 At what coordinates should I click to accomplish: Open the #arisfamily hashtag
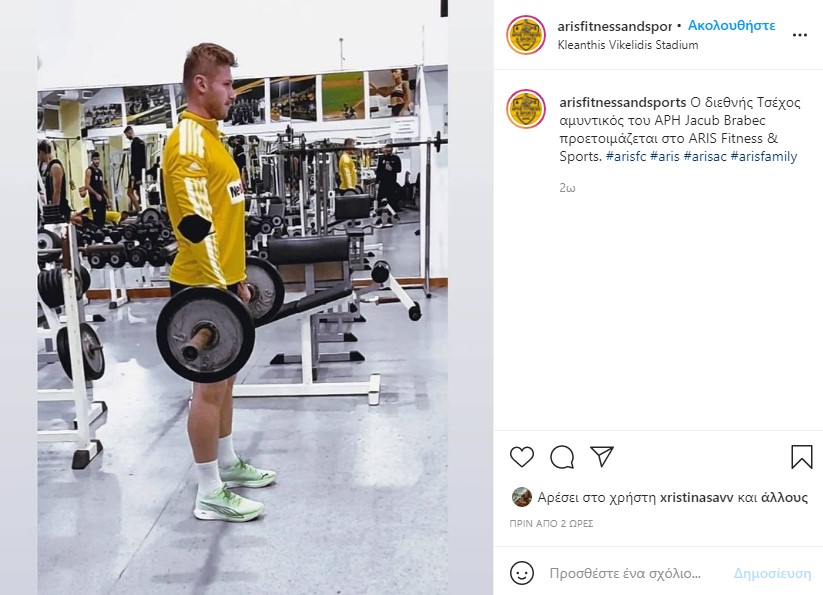pos(764,156)
